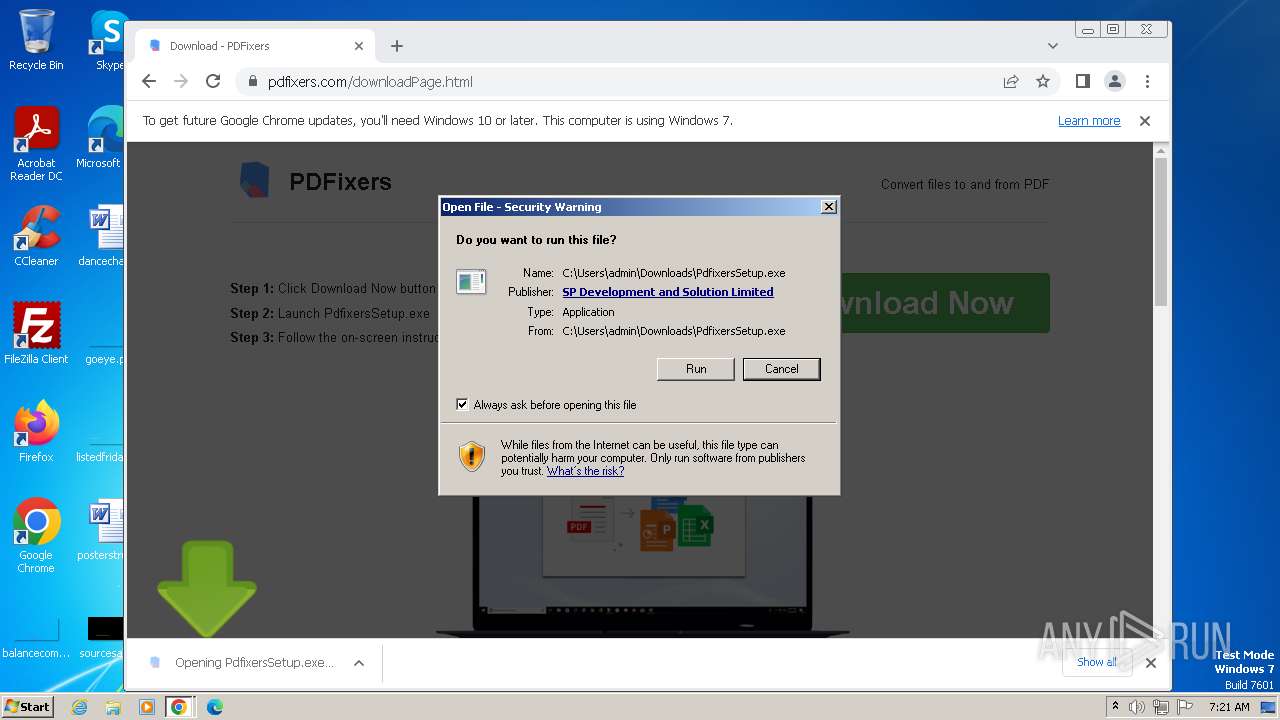The width and height of the screenshot is (1280, 720).
Task: Open Learn more about Chrome updates
Action: [1089, 121]
